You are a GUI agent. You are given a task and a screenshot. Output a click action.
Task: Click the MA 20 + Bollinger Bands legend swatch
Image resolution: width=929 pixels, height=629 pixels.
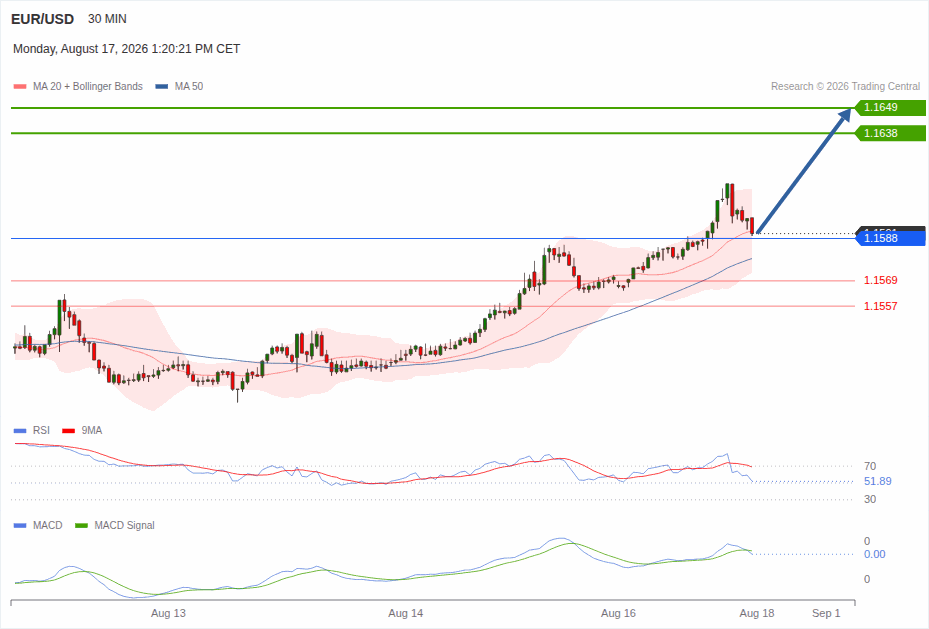click(x=20, y=86)
